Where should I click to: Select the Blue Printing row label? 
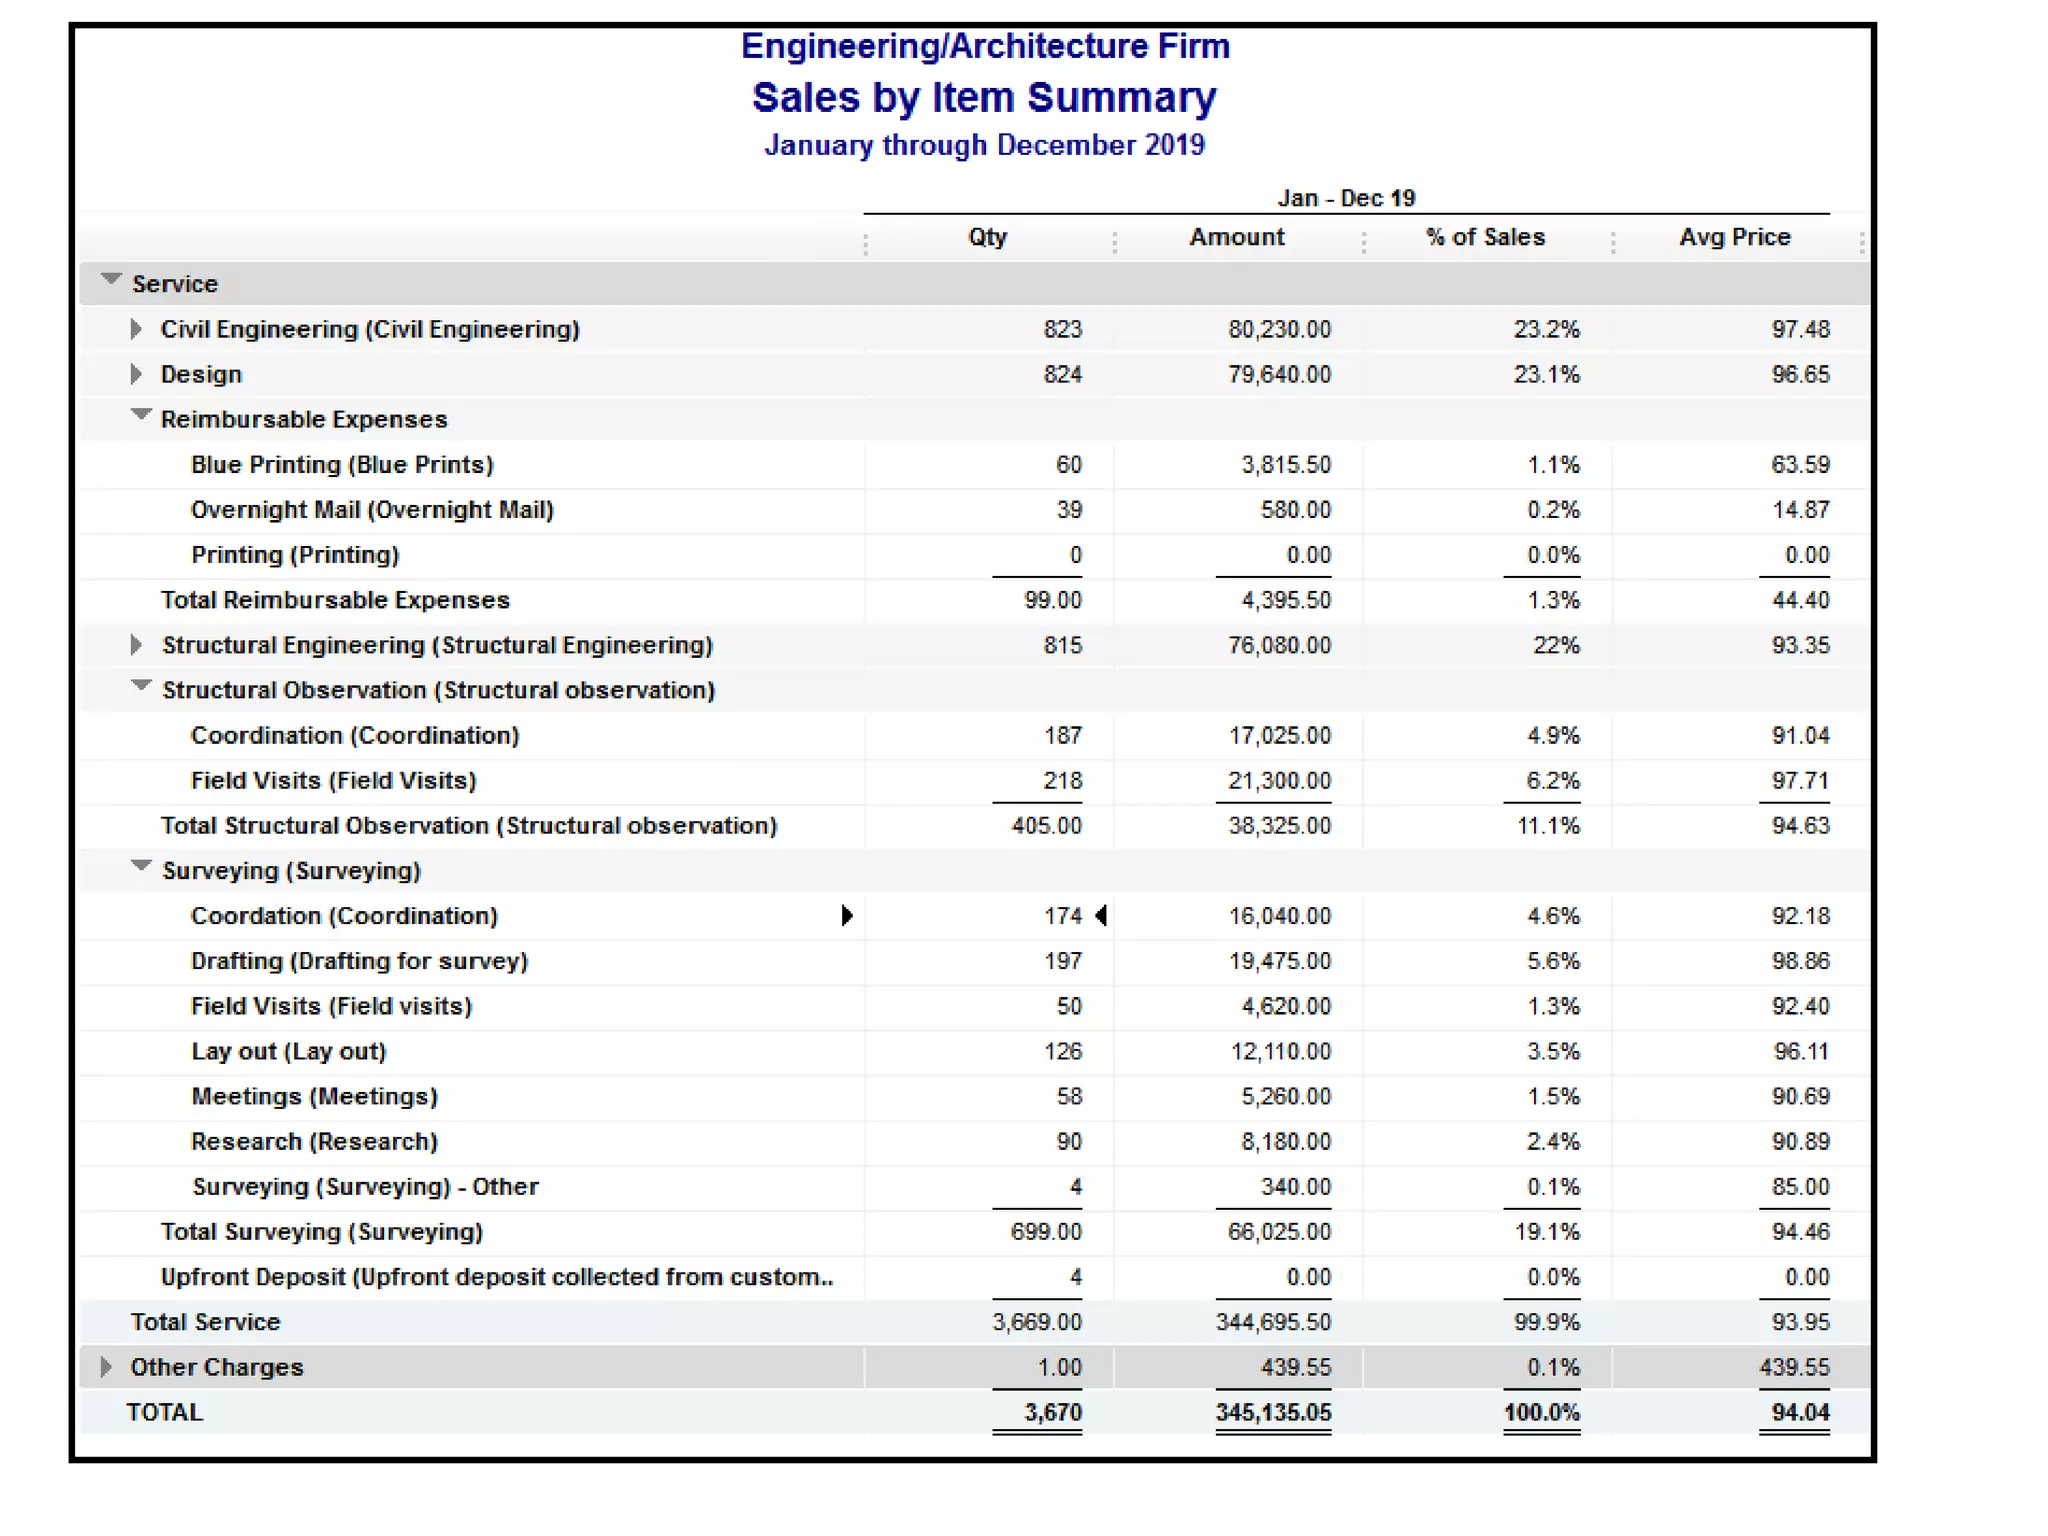coord(342,465)
